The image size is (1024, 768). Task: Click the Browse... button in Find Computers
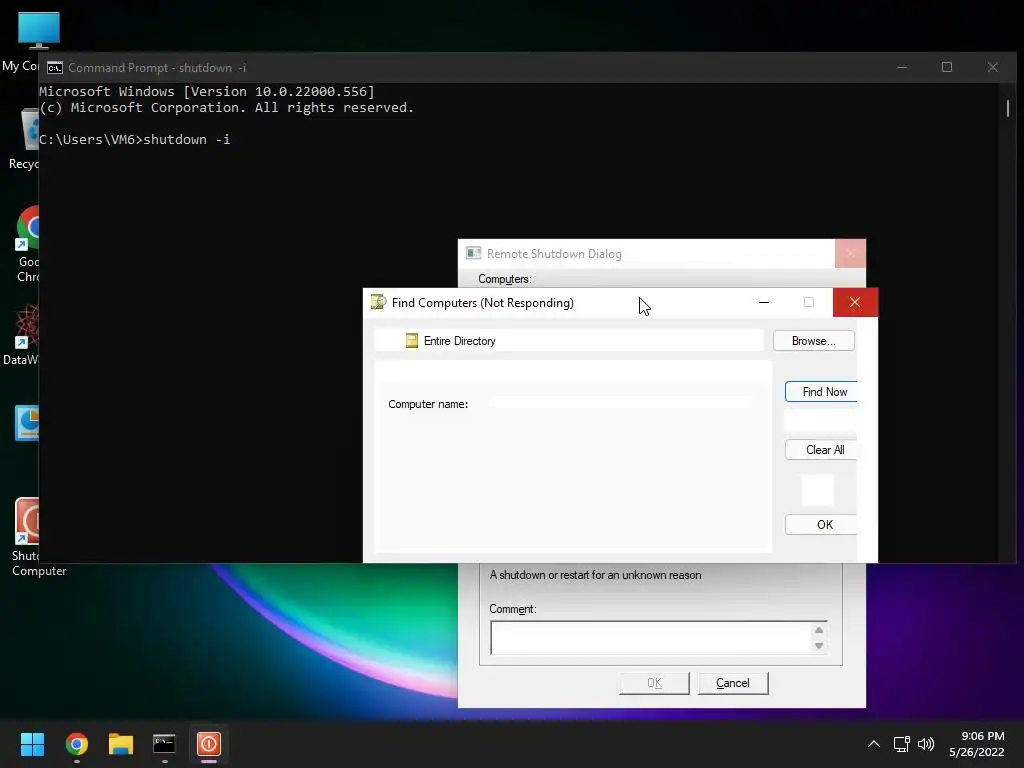pyautogui.click(x=813, y=341)
